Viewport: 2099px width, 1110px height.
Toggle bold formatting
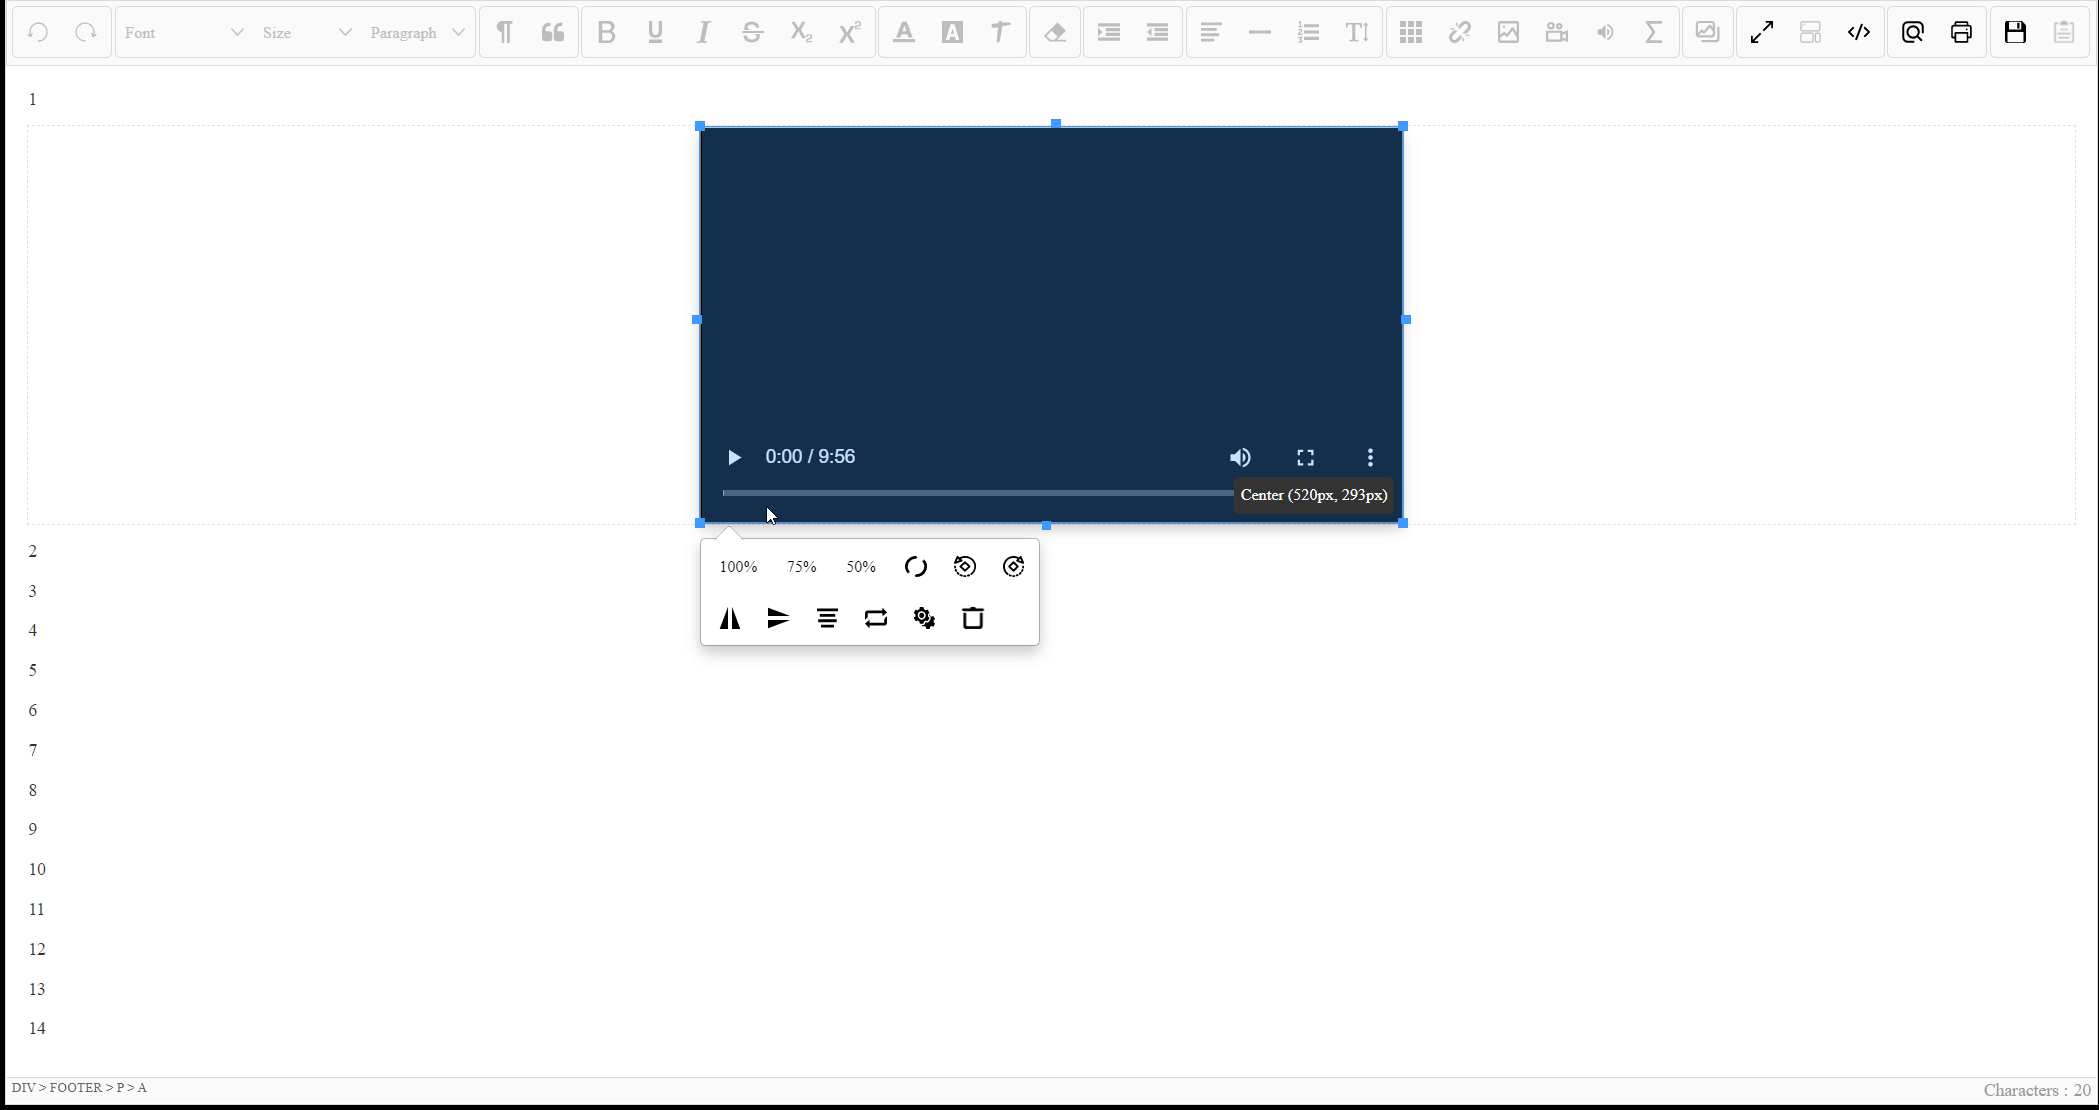coord(606,32)
